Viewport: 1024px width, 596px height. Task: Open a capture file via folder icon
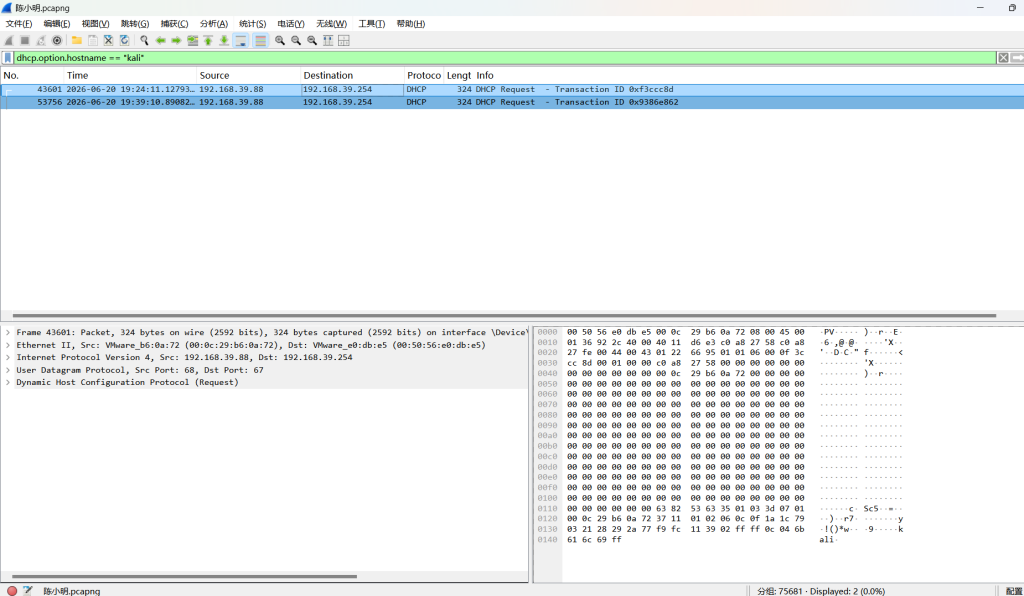[76, 40]
